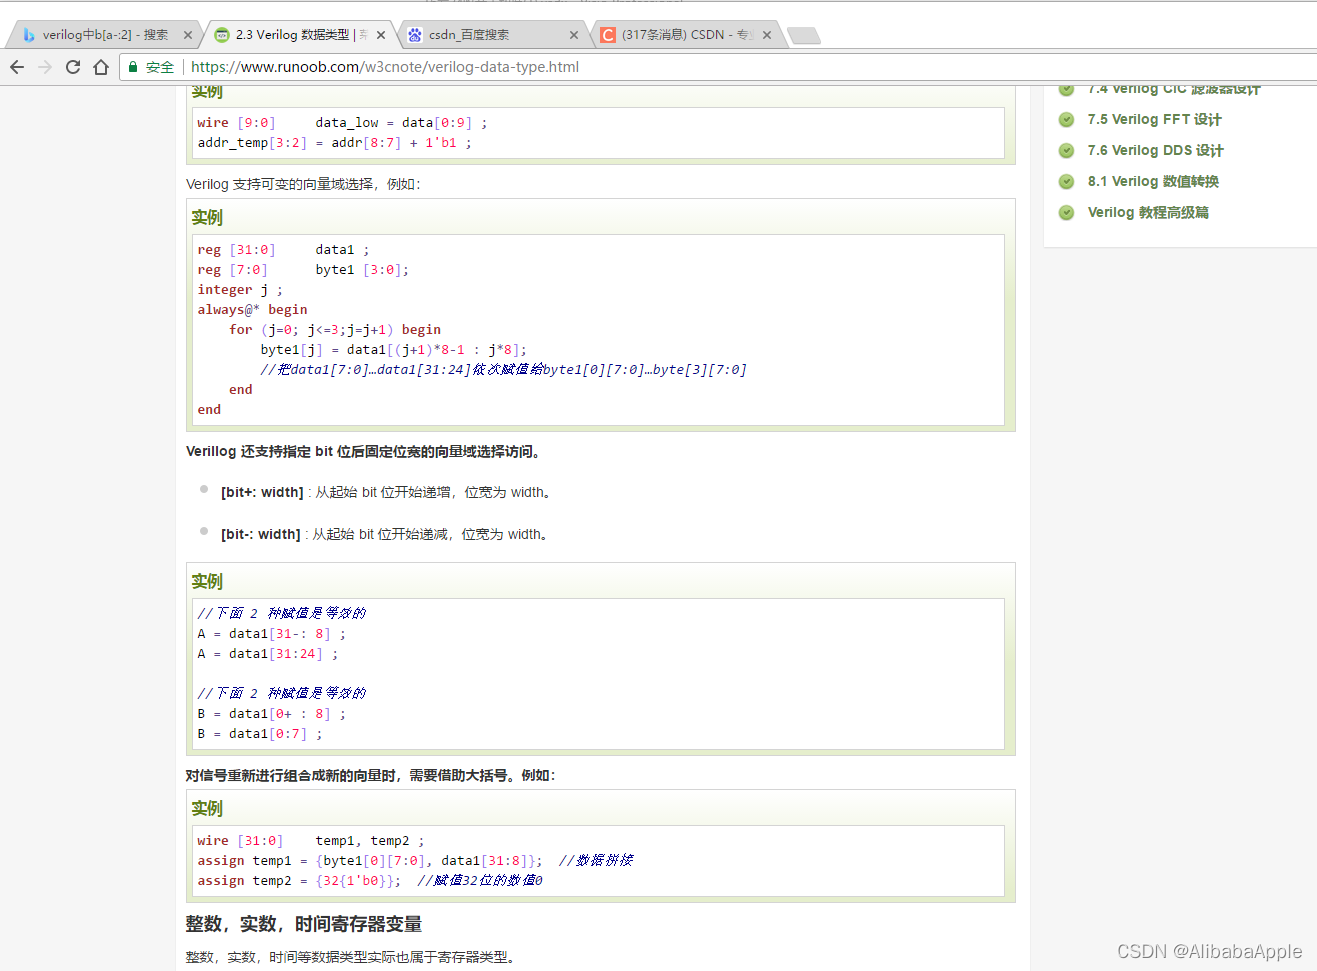Click the code line addr_temp[3:2] = addr[8:7]
The image size is (1317, 971).
point(335,143)
